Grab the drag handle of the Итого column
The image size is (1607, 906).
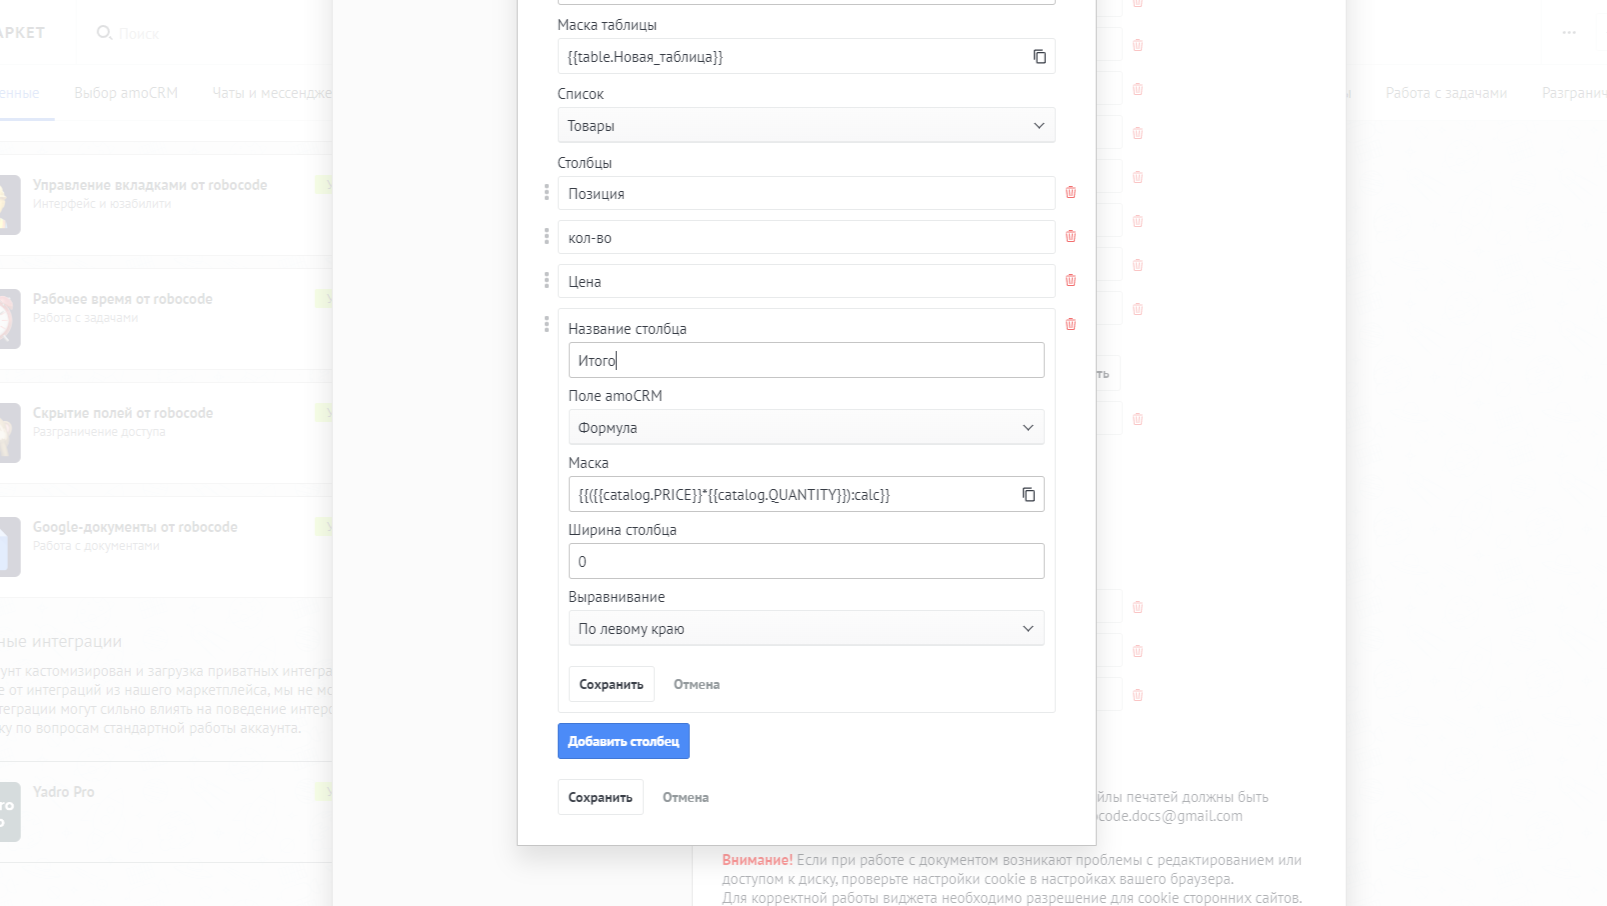546,324
